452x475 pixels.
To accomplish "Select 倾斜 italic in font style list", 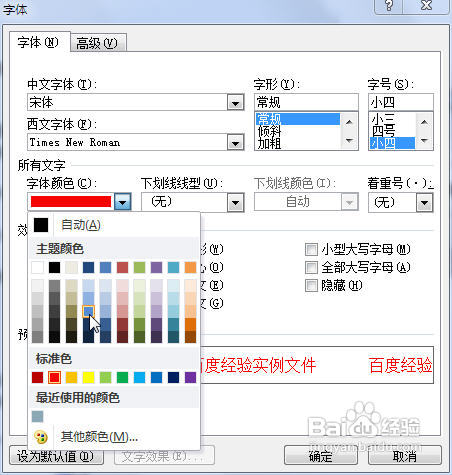I will [298, 131].
